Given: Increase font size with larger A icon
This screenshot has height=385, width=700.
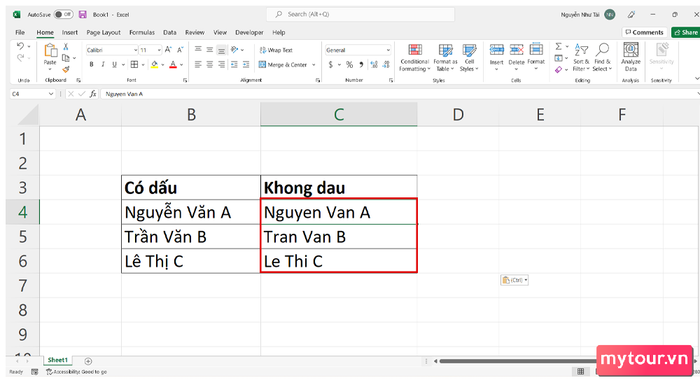Looking at the screenshot, I should [x=168, y=50].
